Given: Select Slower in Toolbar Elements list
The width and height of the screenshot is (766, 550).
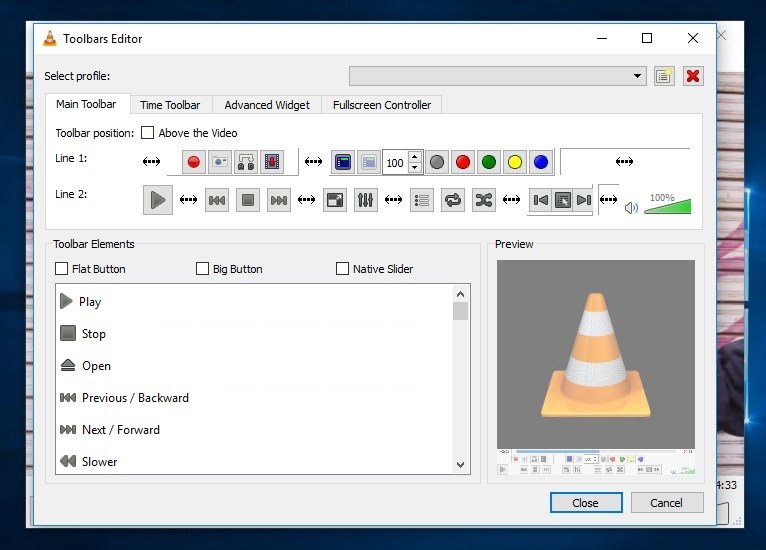Looking at the screenshot, I should click(255, 462).
